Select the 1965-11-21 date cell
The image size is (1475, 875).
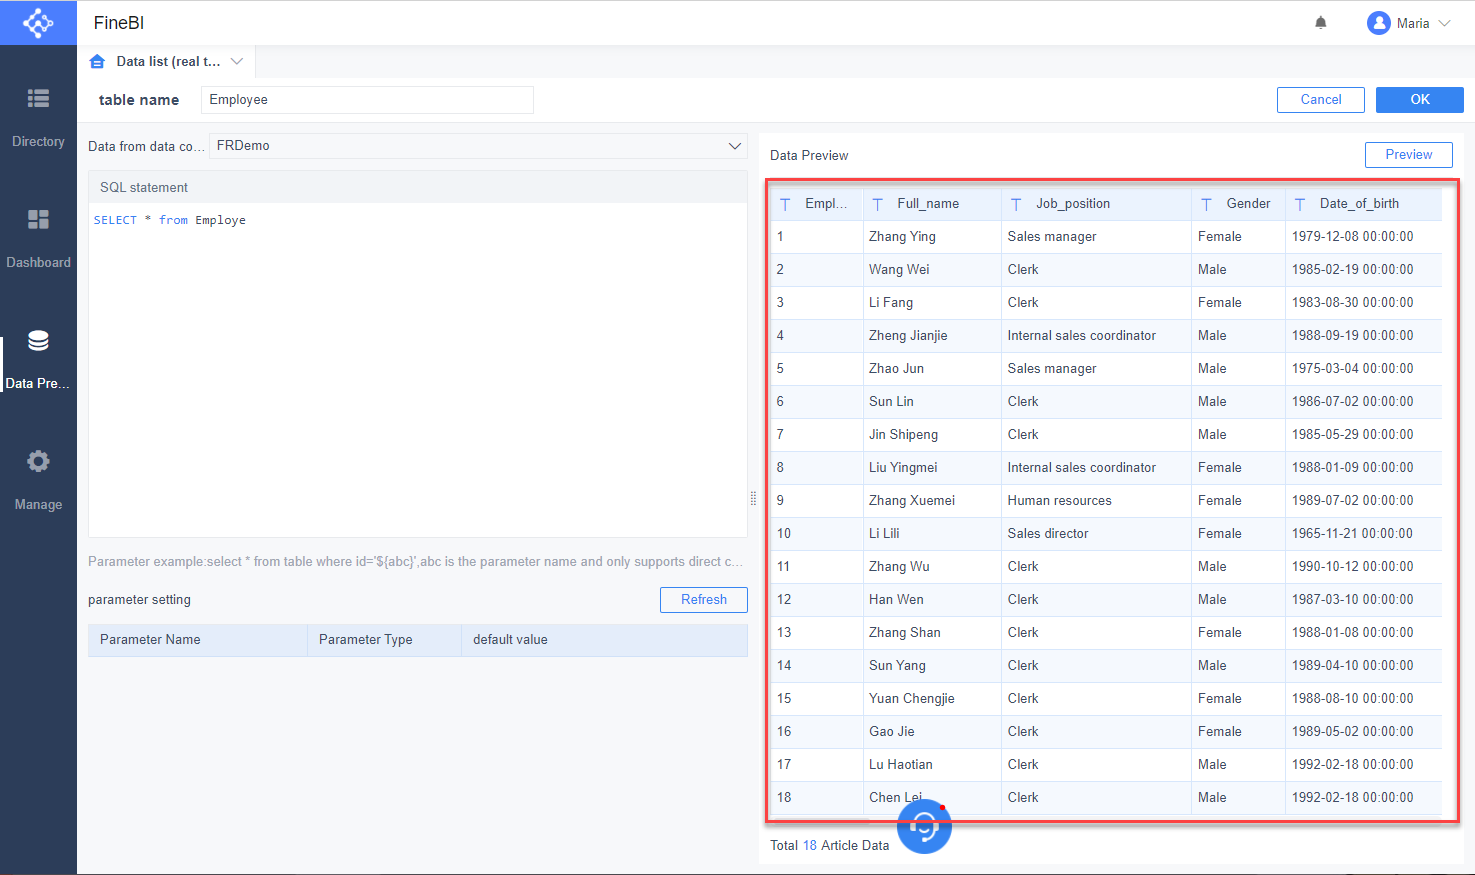[1364, 534]
